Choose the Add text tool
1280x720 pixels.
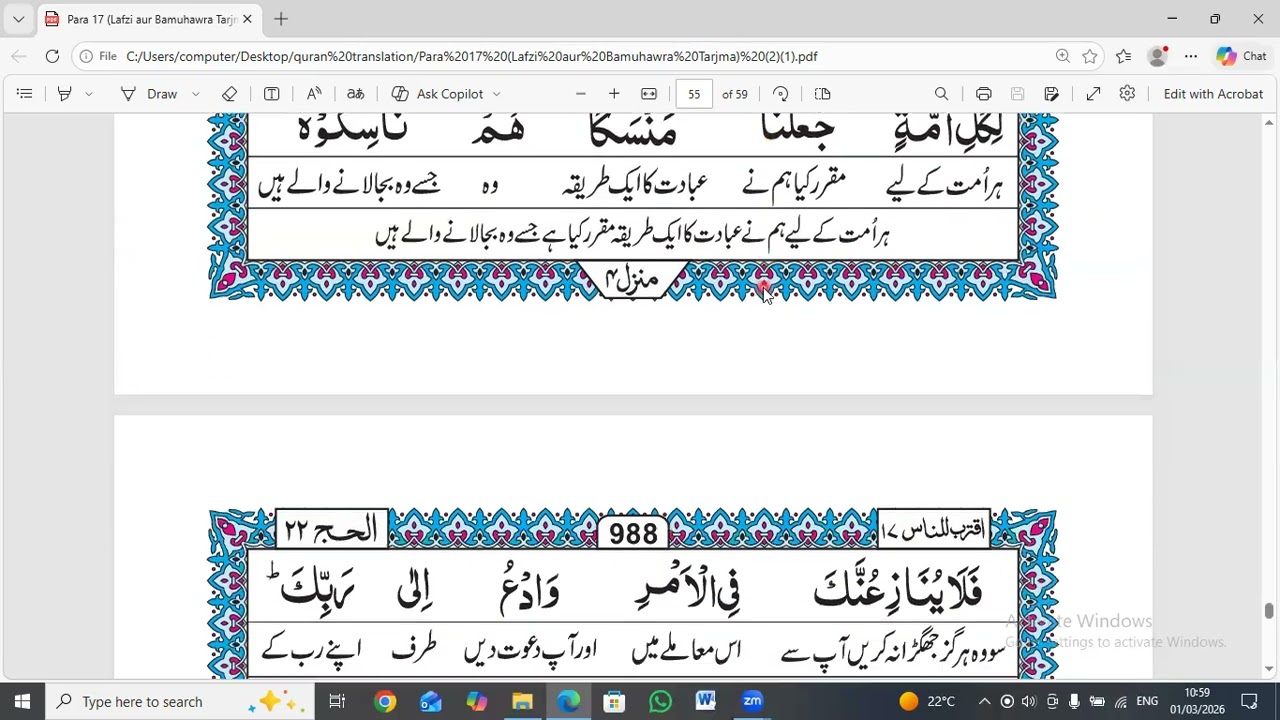click(x=271, y=94)
